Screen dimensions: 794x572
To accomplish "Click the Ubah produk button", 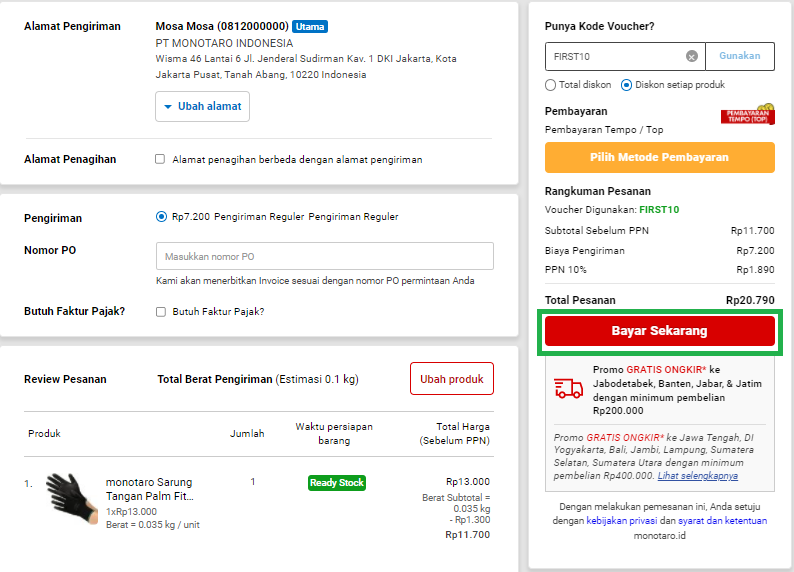I will [452, 379].
